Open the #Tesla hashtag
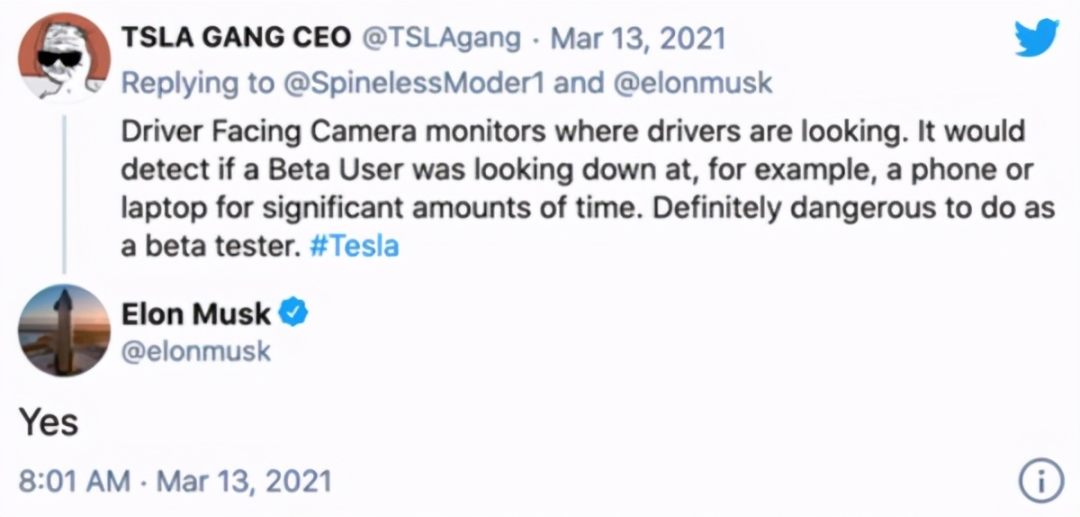Image resolution: width=1080 pixels, height=517 pixels. 354,246
